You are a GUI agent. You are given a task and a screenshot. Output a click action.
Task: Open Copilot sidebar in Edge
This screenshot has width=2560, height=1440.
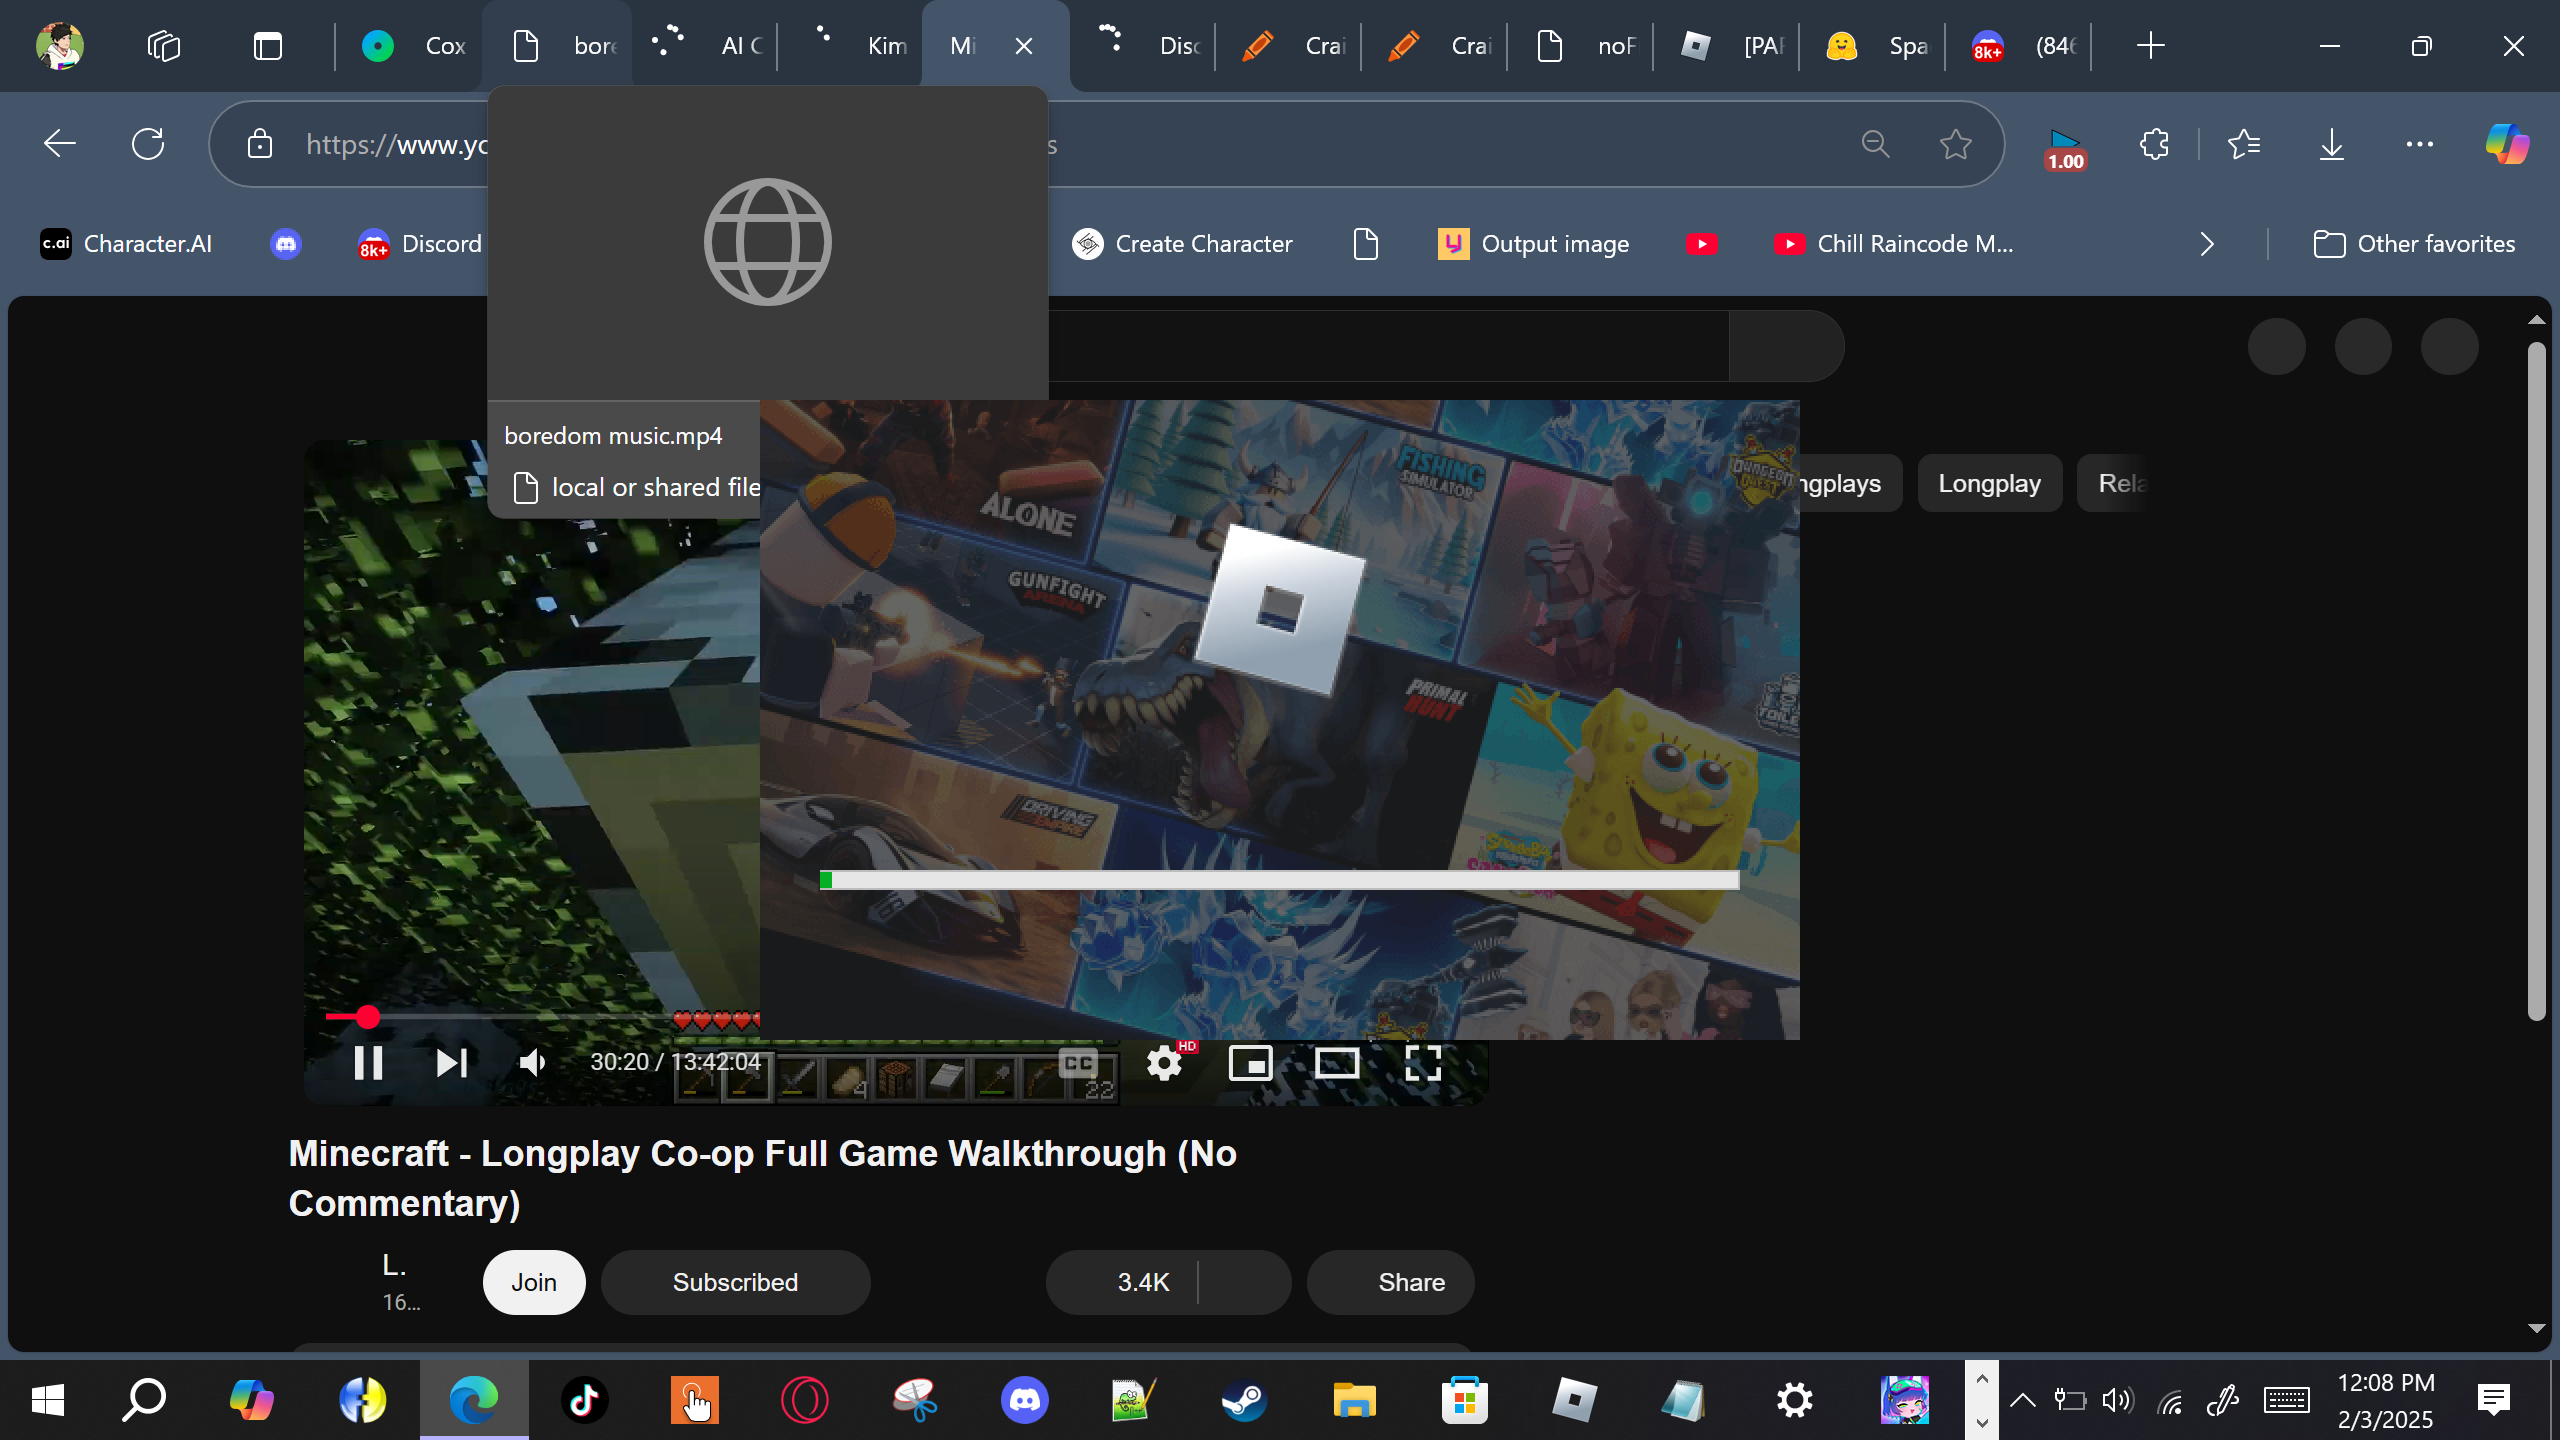tap(2507, 144)
